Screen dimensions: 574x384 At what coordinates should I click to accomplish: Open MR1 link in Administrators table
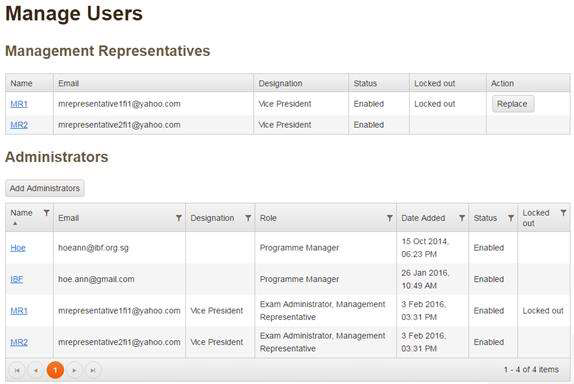pyautogui.click(x=19, y=311)
